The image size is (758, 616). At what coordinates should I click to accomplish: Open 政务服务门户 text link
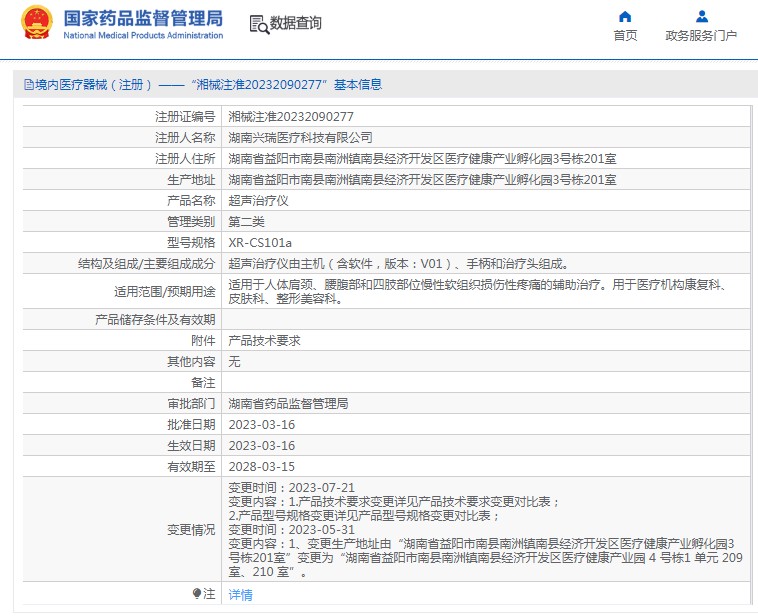[x=701, y=35]
